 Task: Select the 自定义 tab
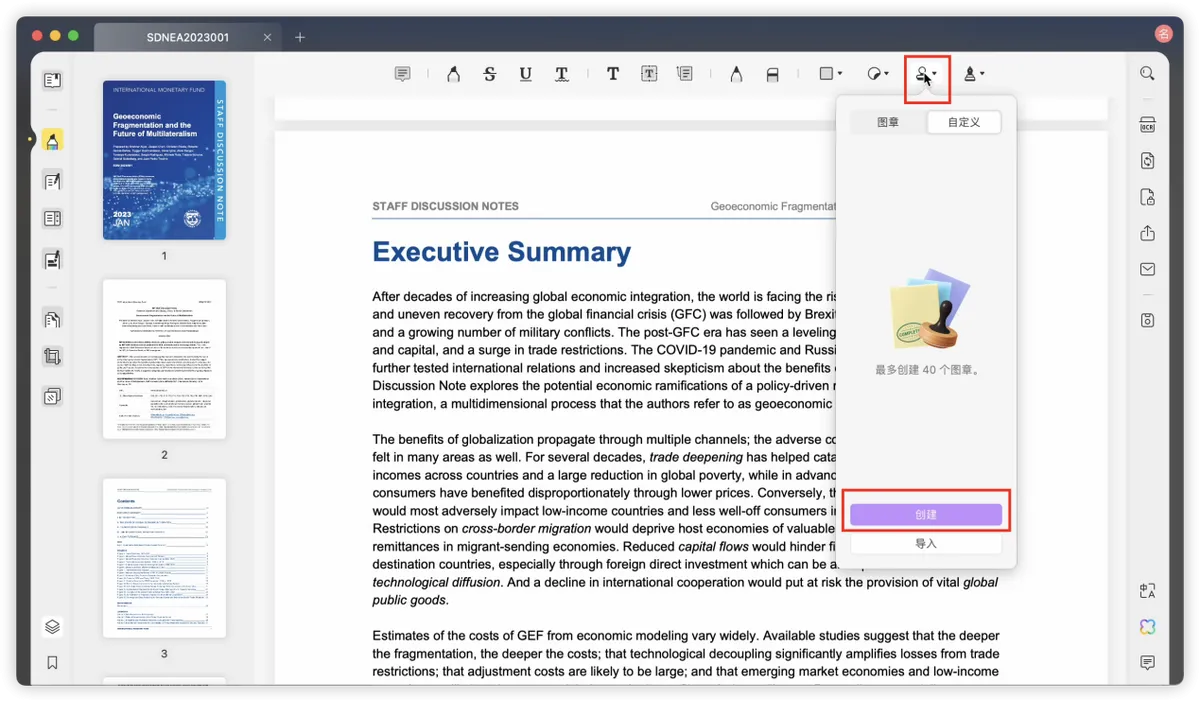tap(963, 122)
